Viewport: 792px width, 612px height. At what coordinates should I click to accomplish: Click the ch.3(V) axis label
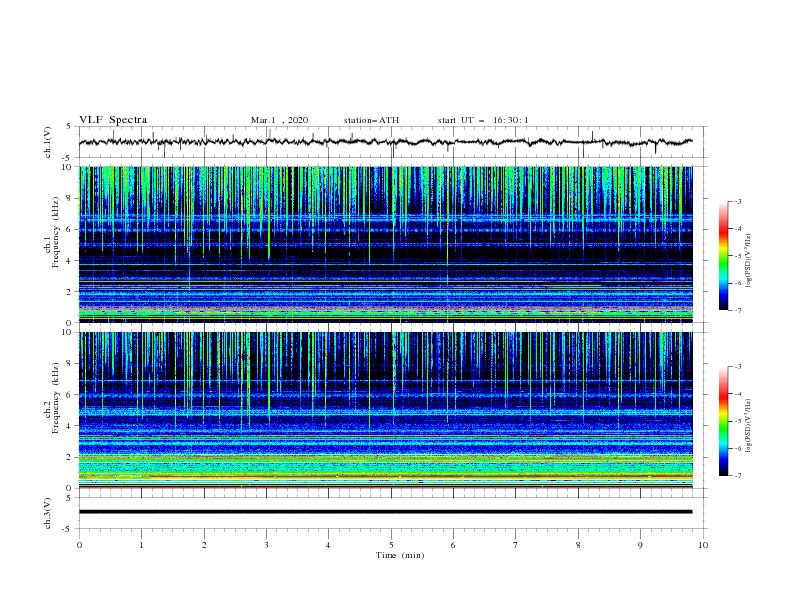point(48,513)
